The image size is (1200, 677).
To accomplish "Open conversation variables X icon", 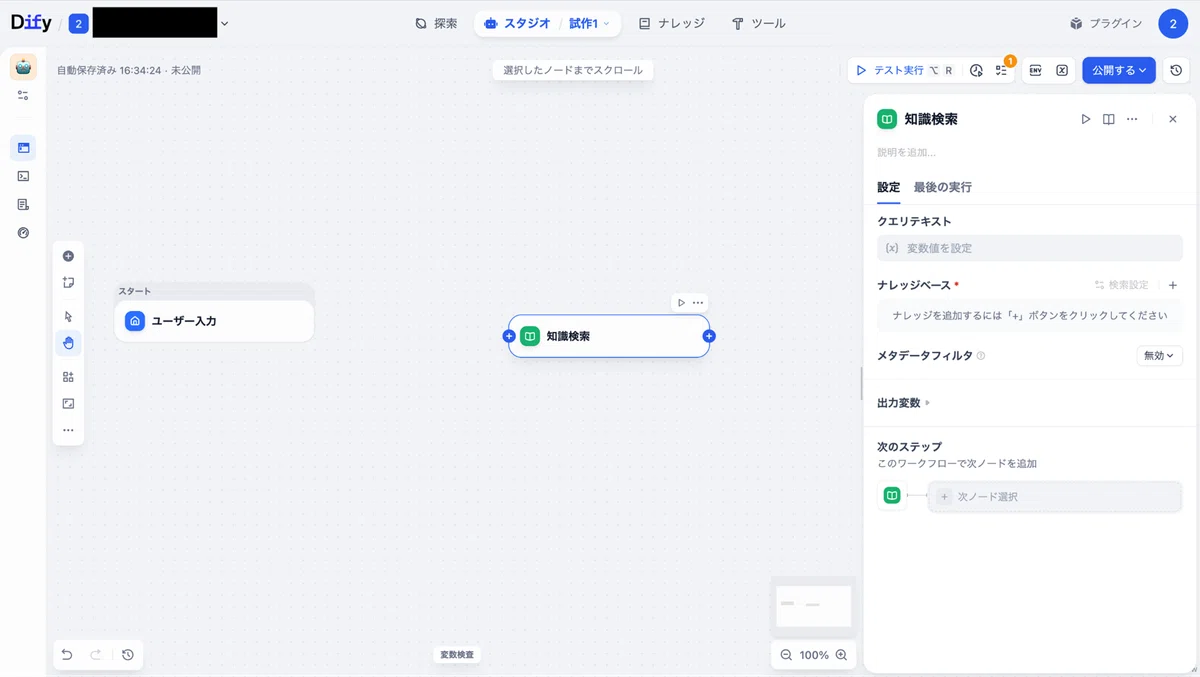I will (1062, 71).
